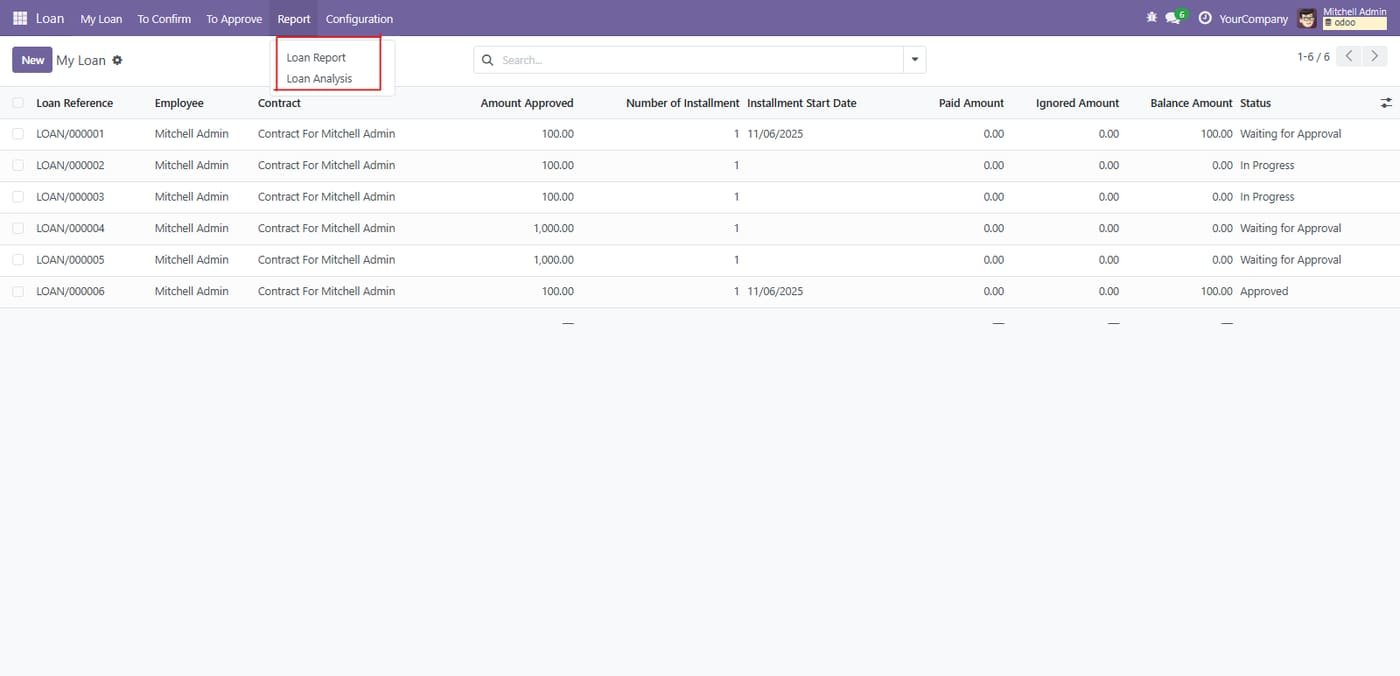
Task: Sort by Amount Approved column header
Action: pyautogui.click(x=527, y=103)
